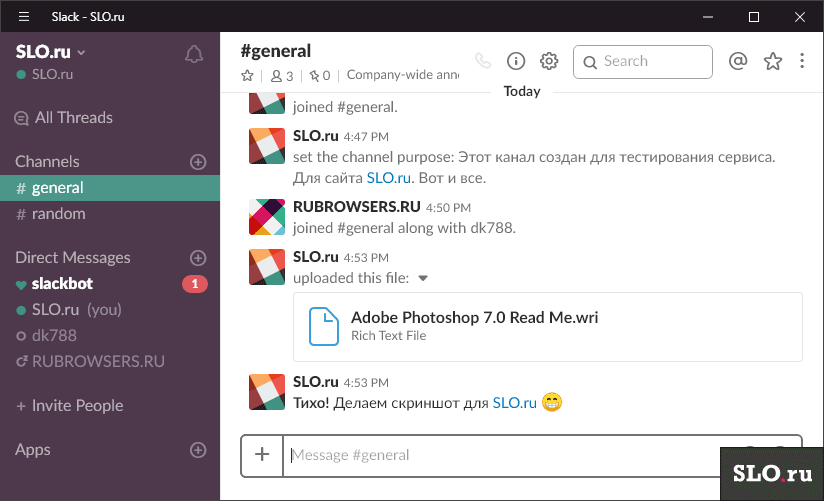Image resolution: width=824 pixels, height=501 pixels.
Task: Add a new channel with plus icon
Action: [x=198, y=162]
